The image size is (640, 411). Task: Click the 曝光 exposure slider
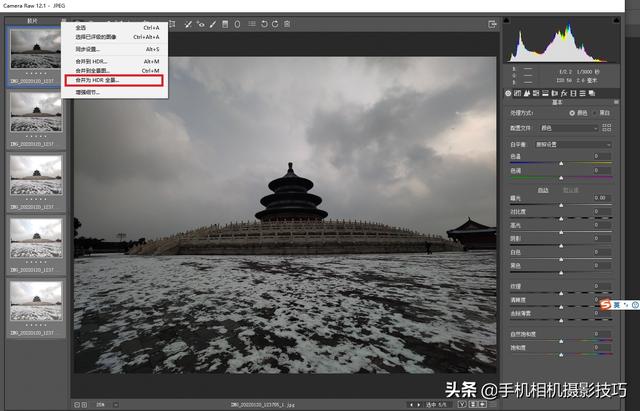tap(560, 205)
